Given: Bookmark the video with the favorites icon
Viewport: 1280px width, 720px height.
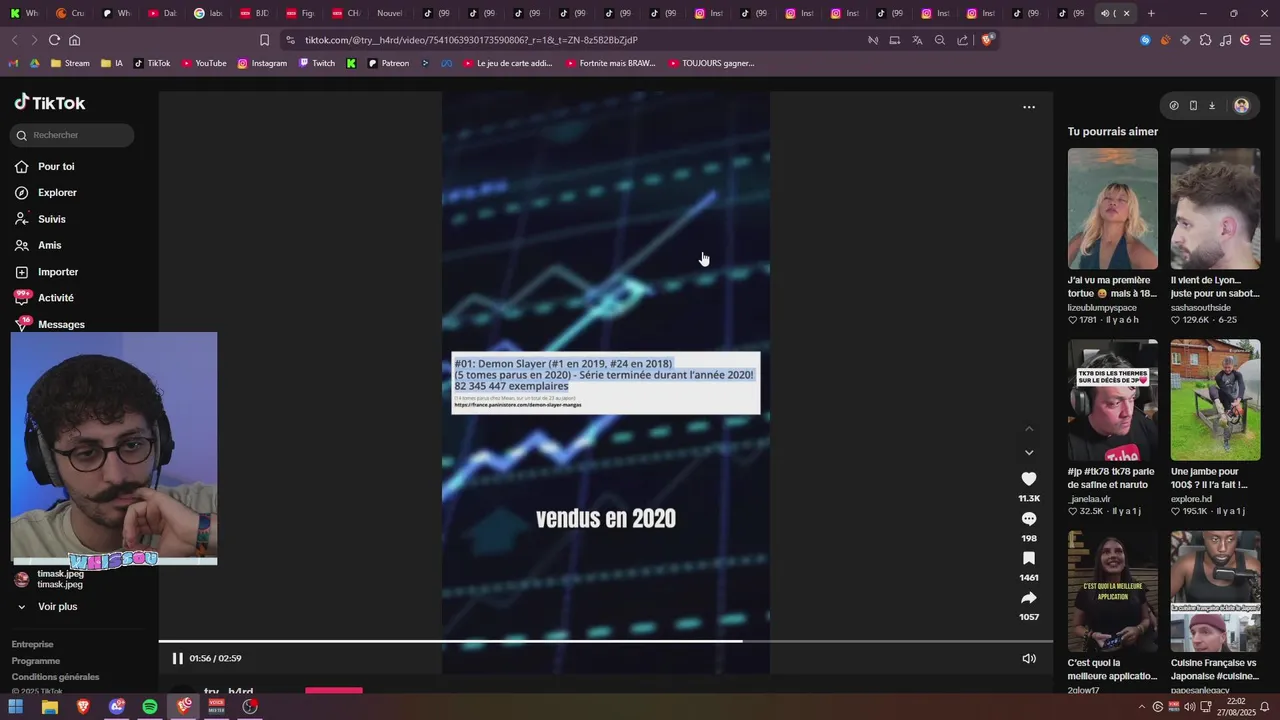Looking at the screenshot, I should pos(1029,558).
